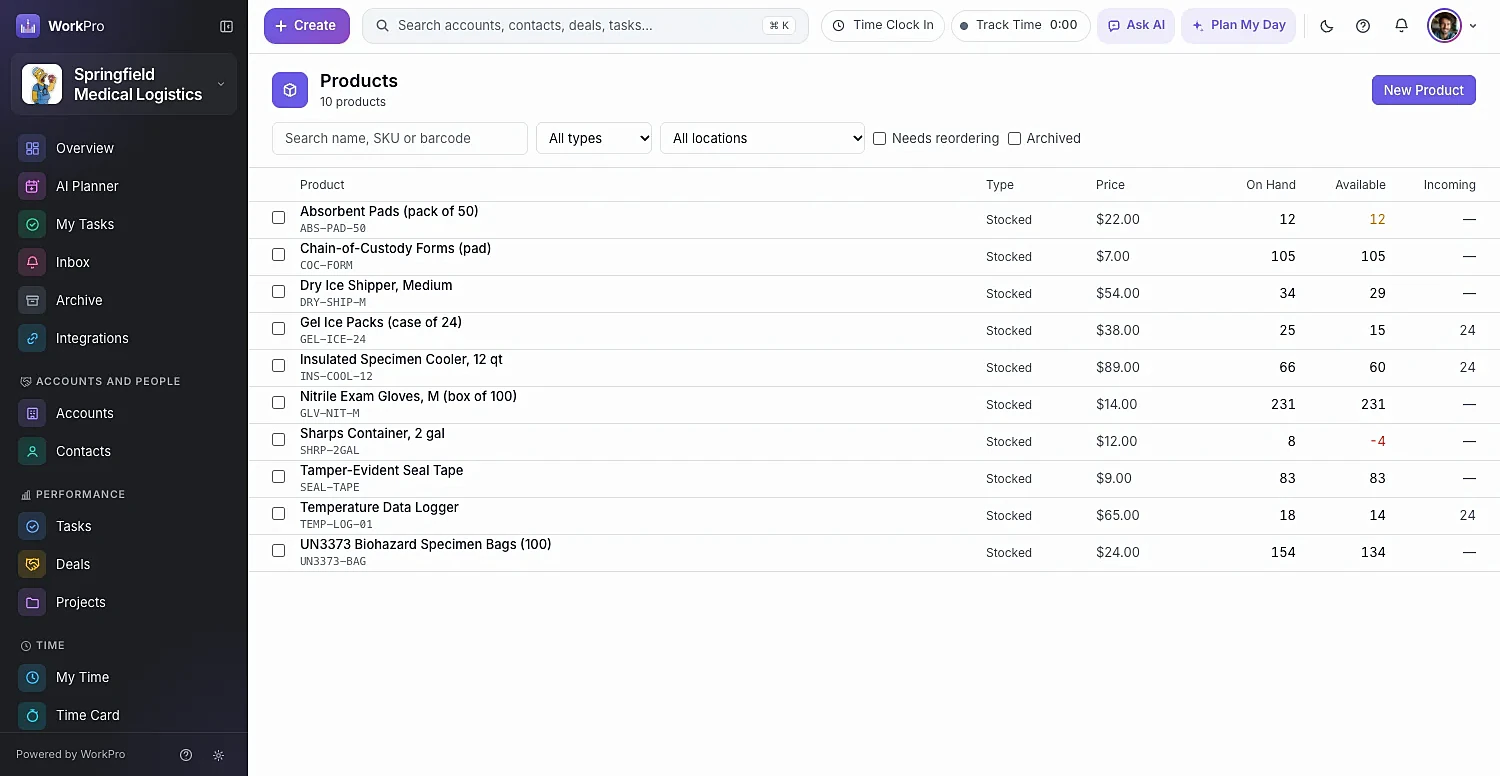1500x776 pixels.
Task: Click Plan My Day
Action: (1239, 26)
